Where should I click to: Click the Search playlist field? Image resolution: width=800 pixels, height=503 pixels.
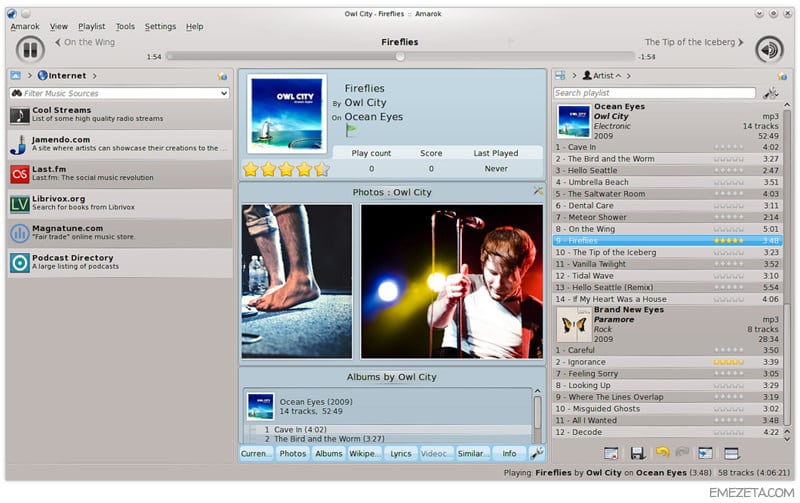point(654,93)
